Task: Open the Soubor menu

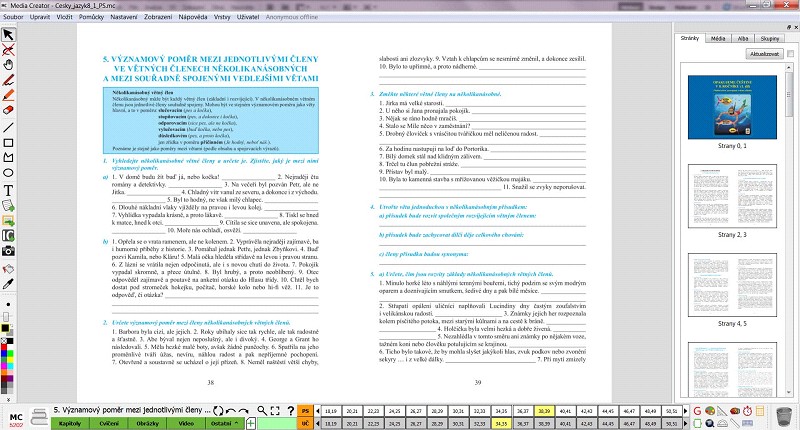Action: tap(13, 17)
